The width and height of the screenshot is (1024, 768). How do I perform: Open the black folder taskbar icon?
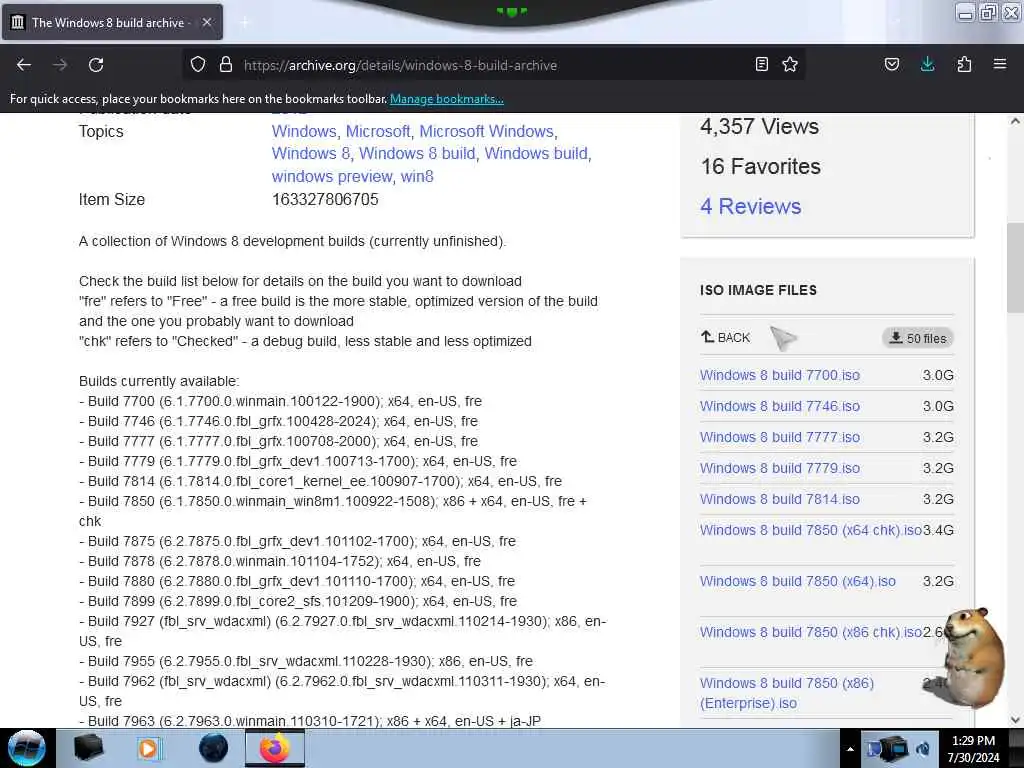(x=89, y=748)
